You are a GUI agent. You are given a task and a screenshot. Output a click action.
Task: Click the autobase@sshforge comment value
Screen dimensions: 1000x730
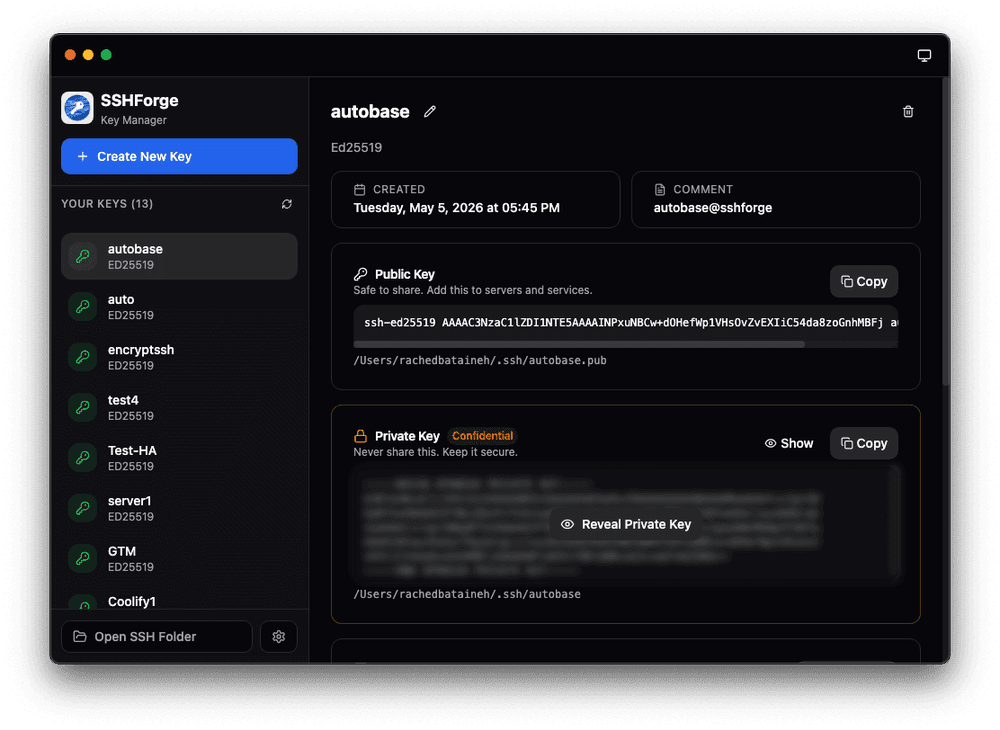[712, 208]
